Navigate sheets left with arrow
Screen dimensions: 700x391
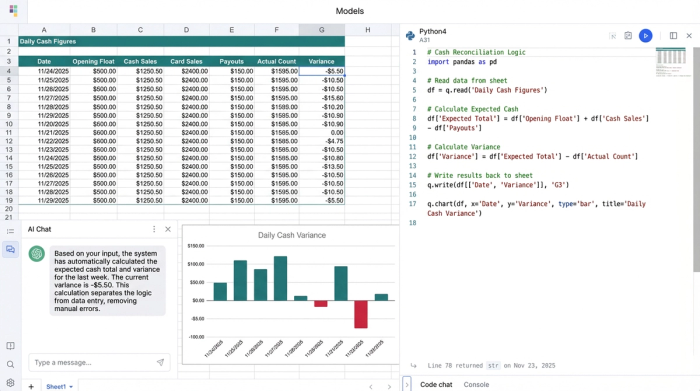371,387
